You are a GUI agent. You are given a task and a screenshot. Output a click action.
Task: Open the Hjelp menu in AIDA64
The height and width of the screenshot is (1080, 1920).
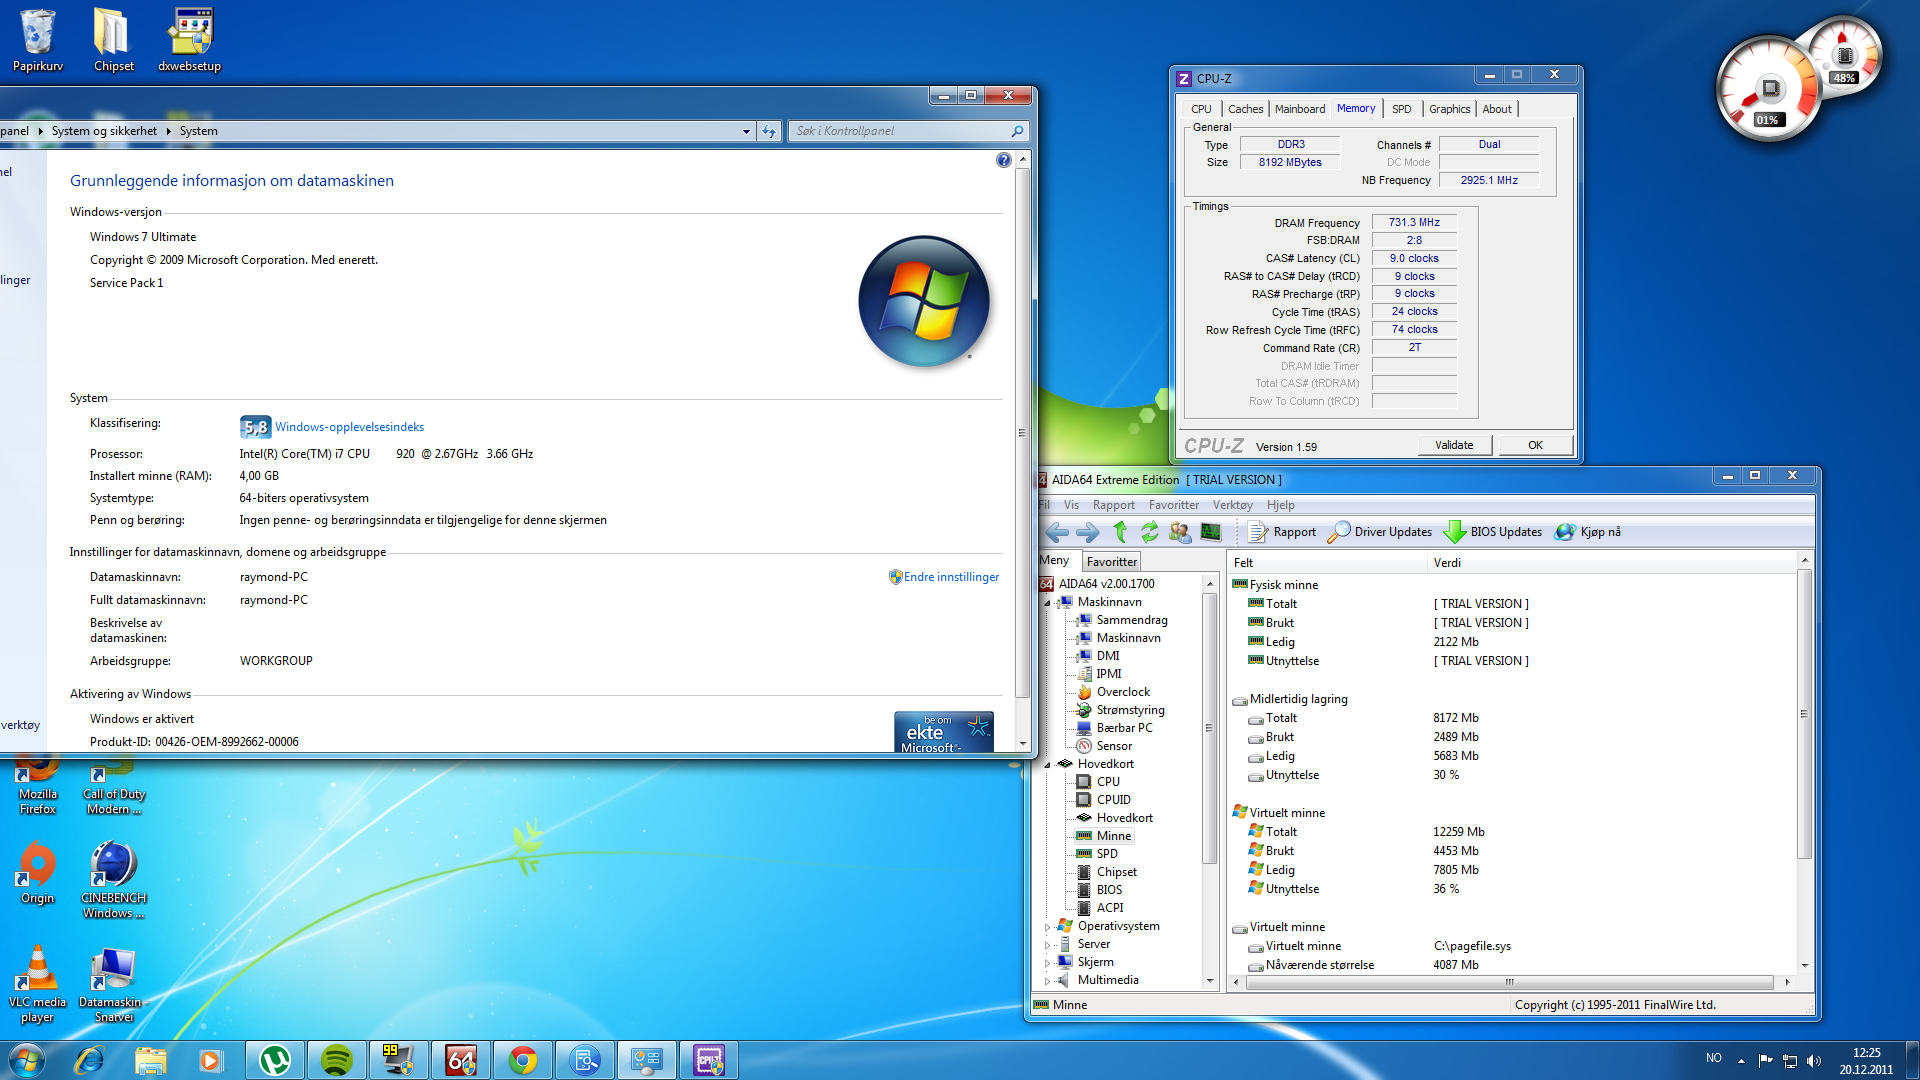(1280, 505)
